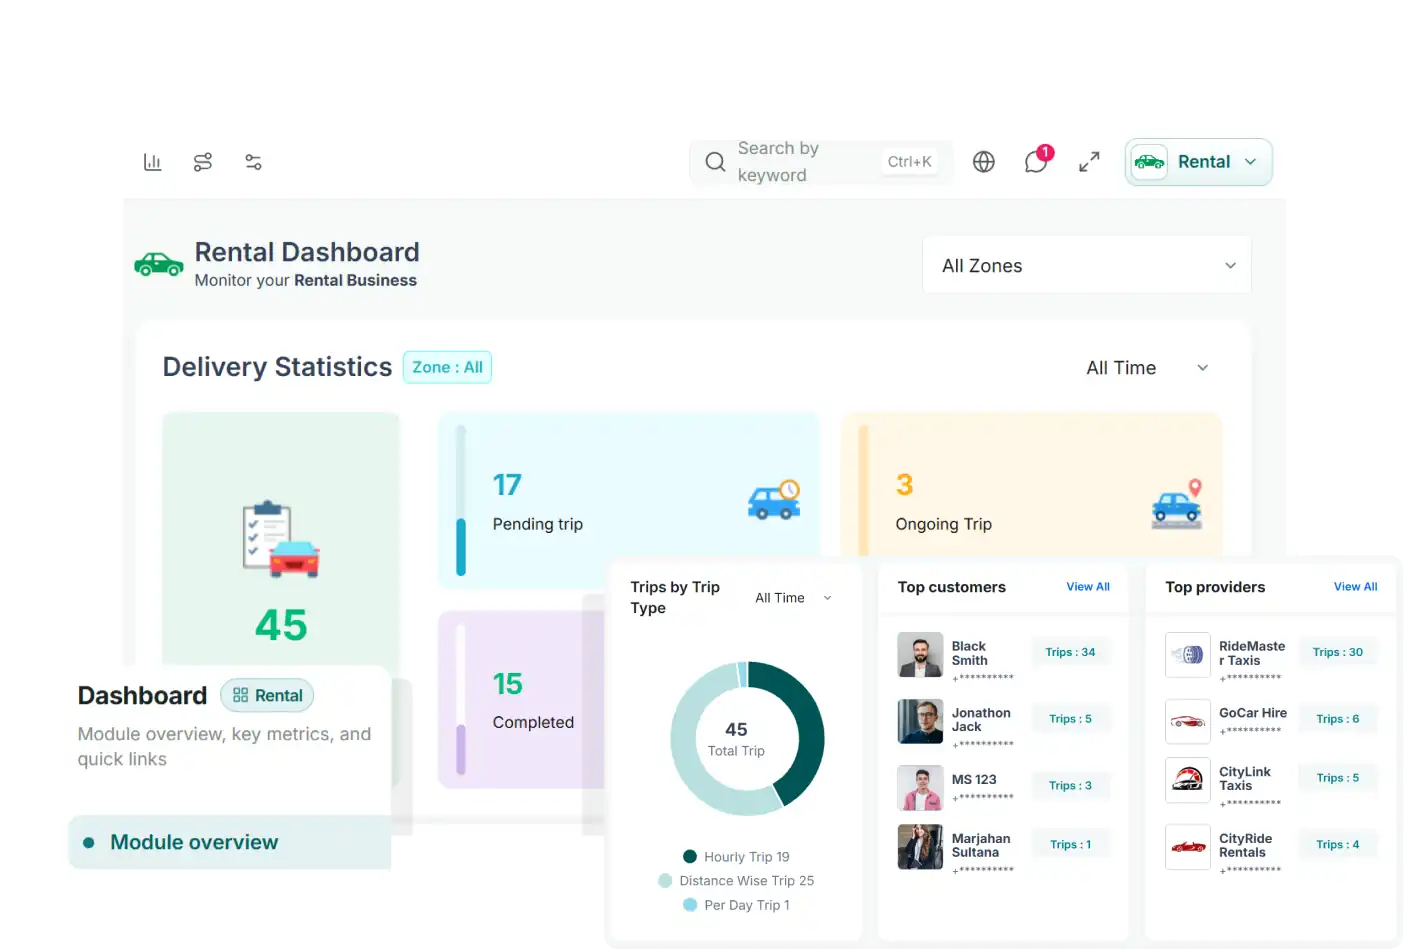Click the clipboard and car total trips icon
This screenshot has height=952, width=1408.
click(281, 539)
